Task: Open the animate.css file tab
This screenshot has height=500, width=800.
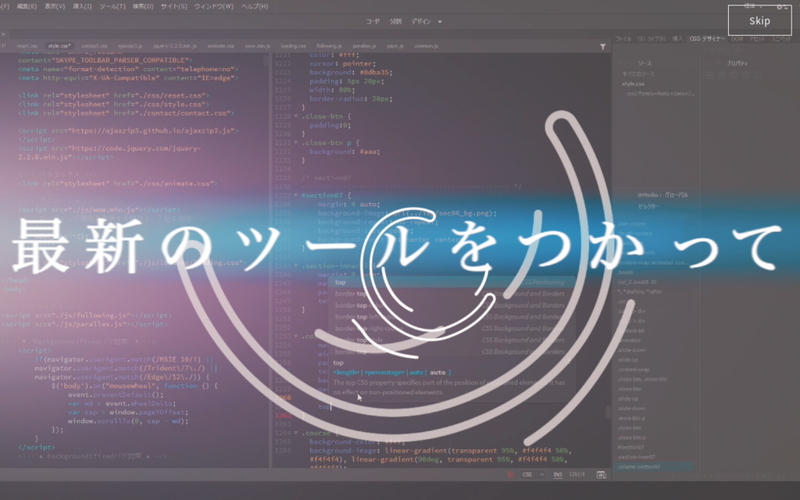Action: tap(220, 46)
